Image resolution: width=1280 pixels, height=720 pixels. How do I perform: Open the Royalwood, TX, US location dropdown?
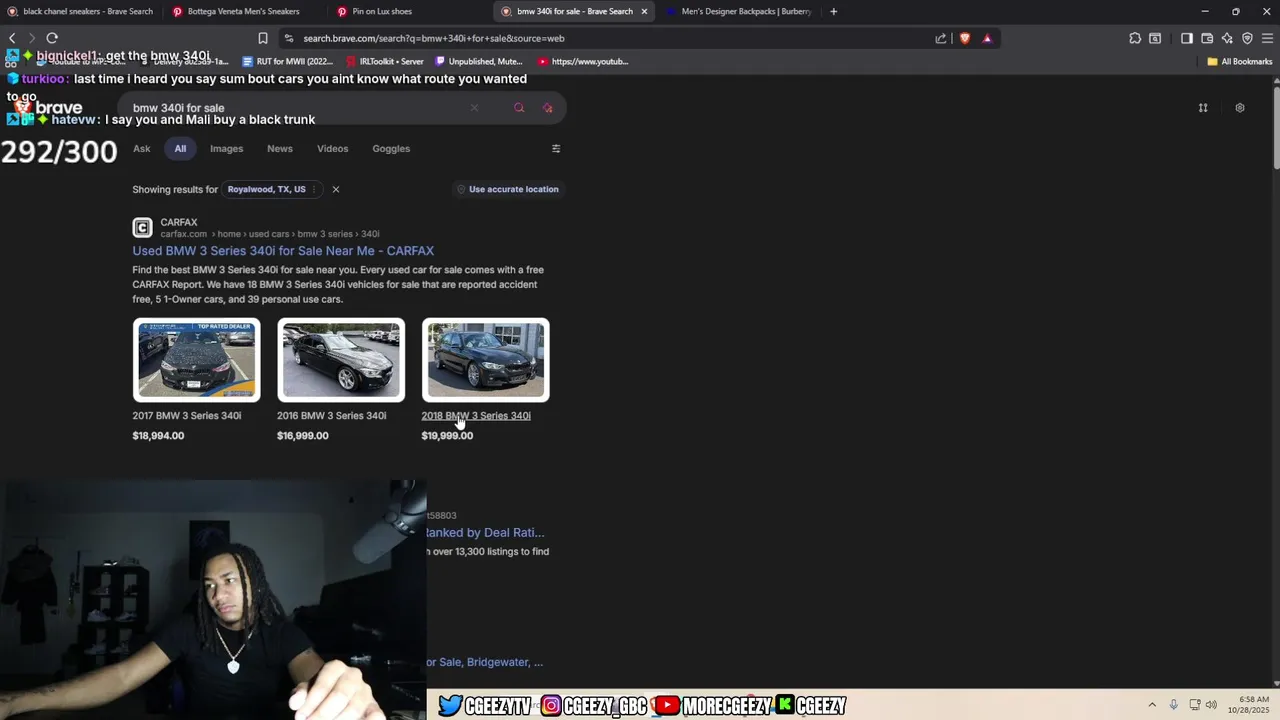[x=271, y=189]
